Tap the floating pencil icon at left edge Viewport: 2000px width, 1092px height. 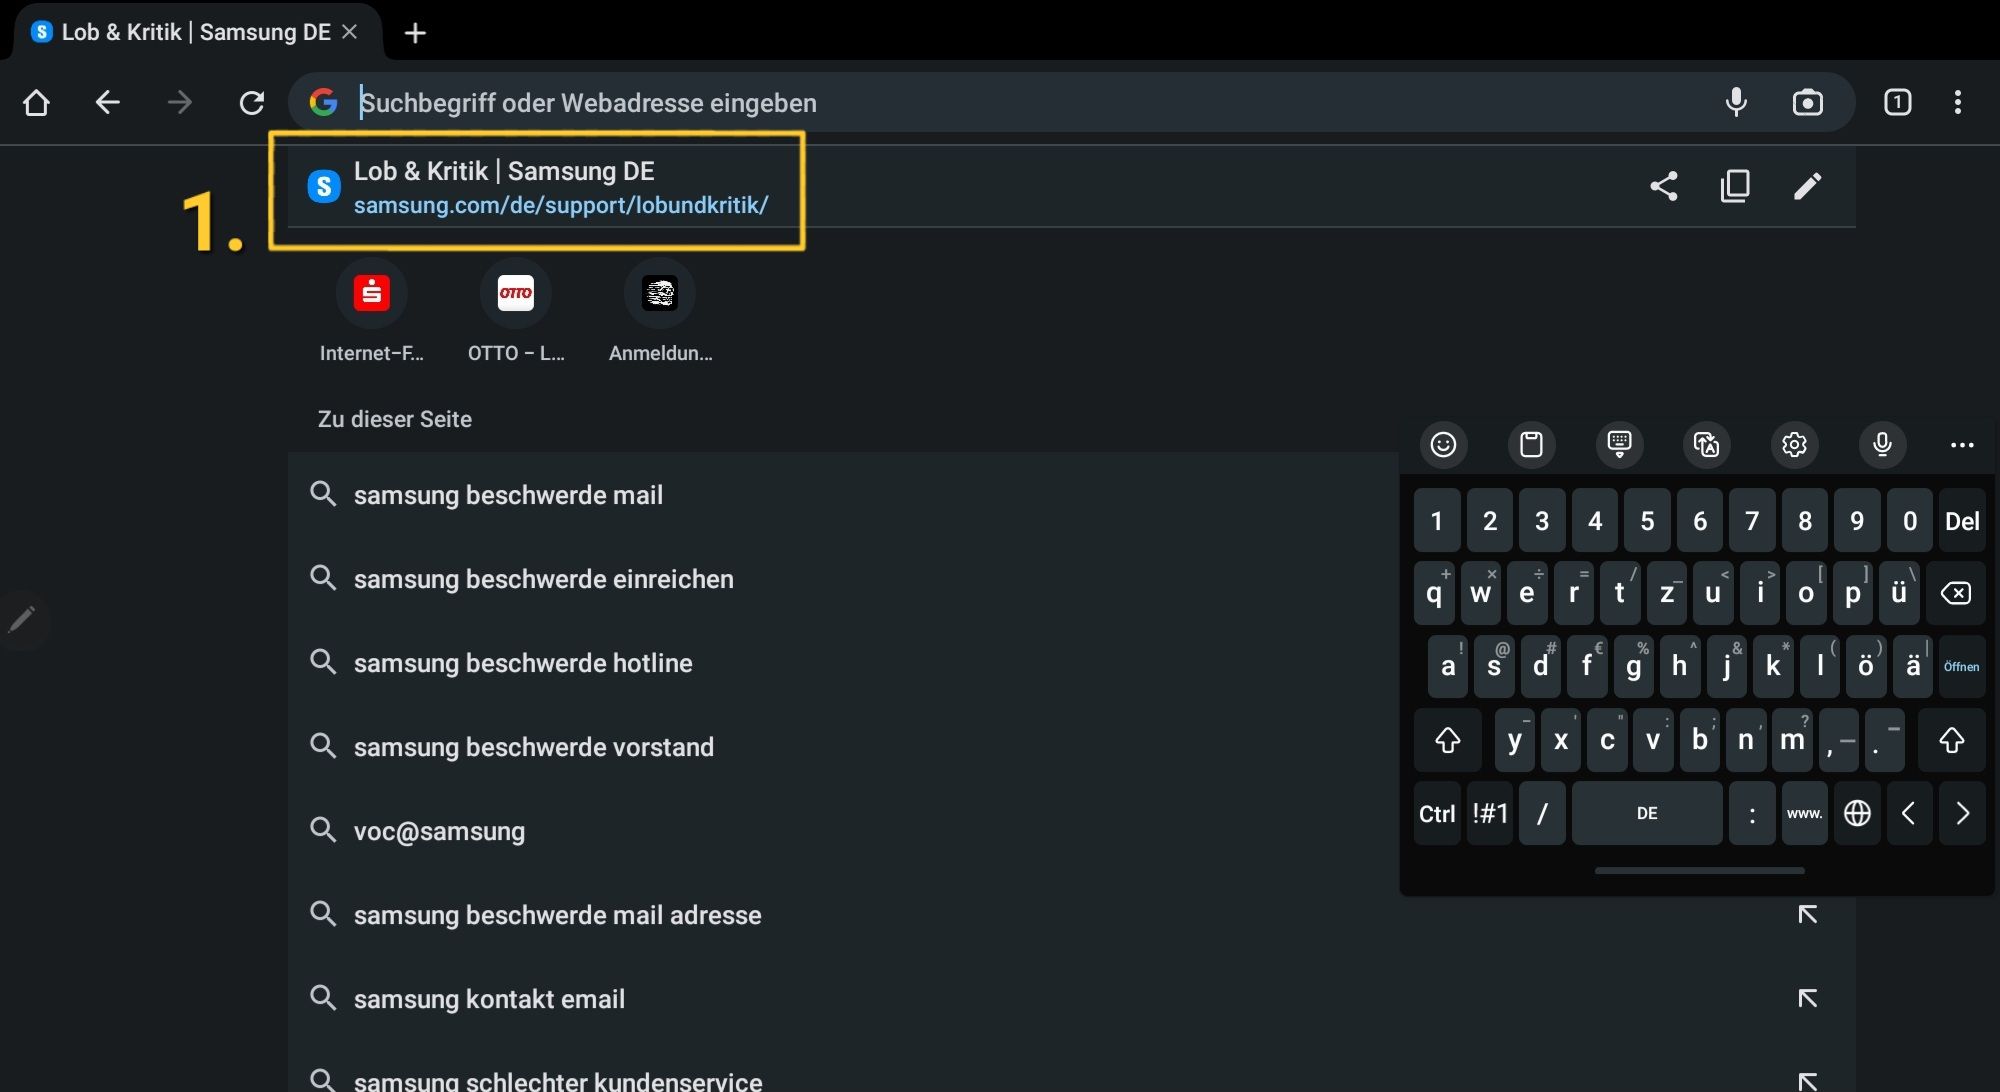(x=22, y=620)
